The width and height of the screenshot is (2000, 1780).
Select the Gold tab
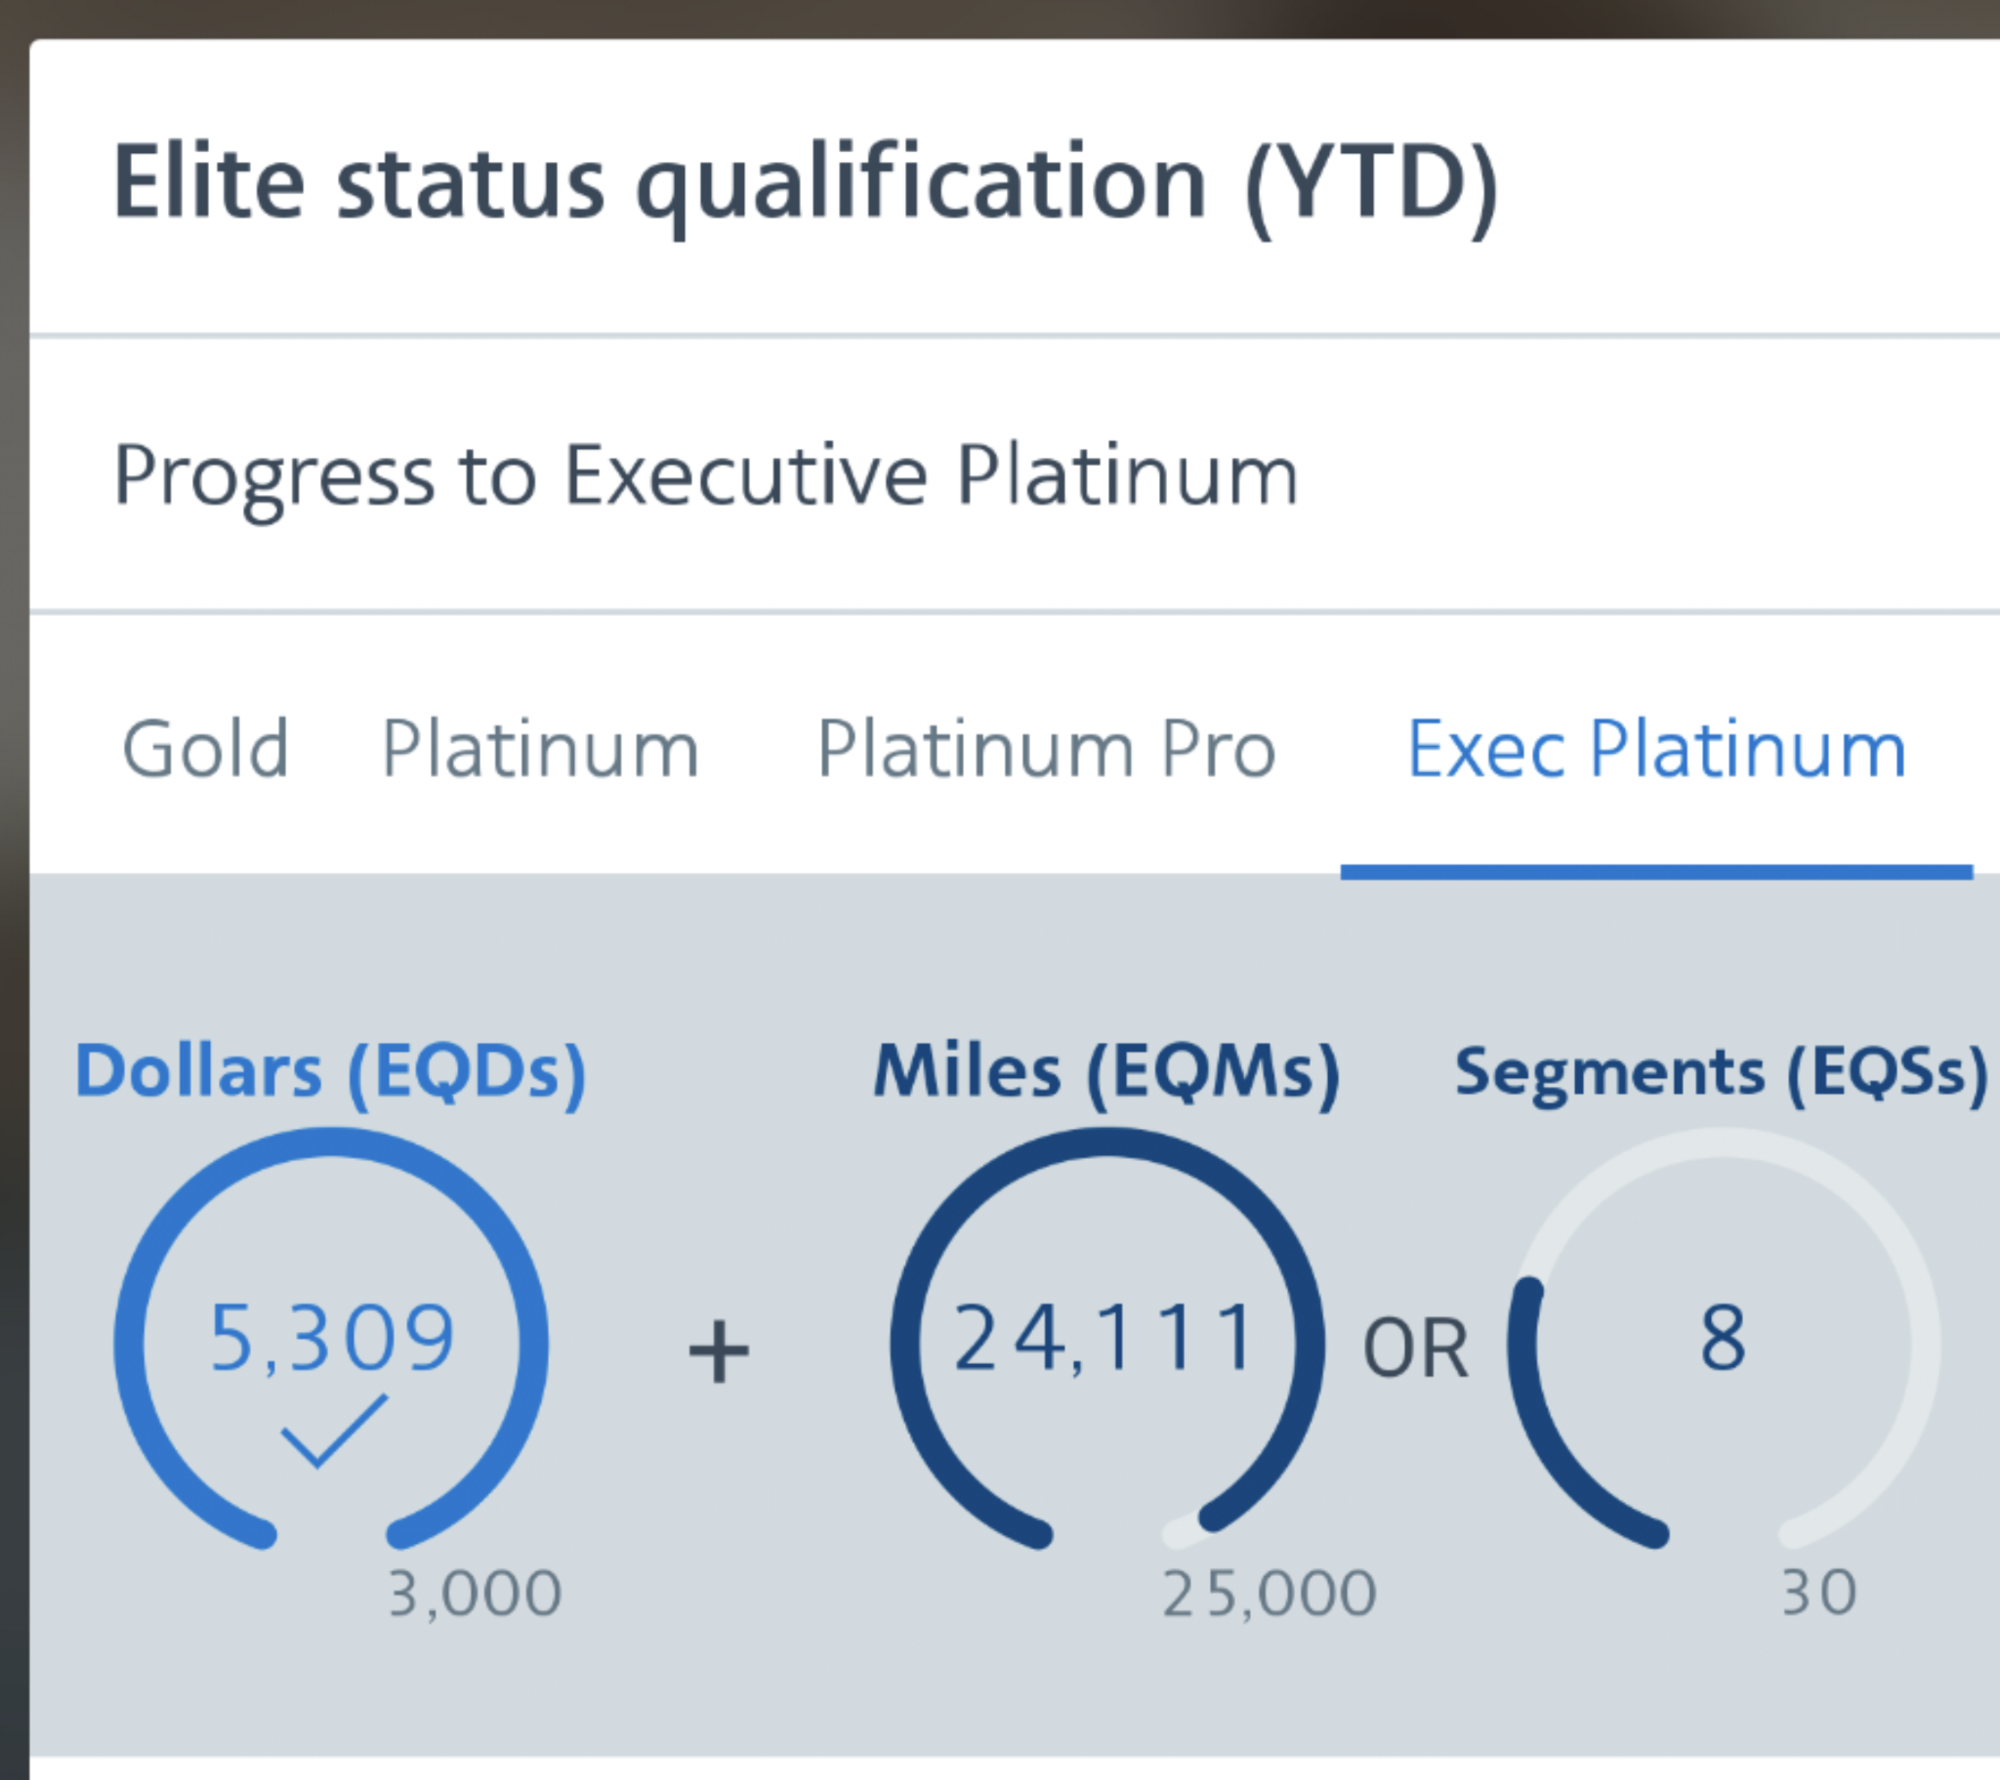205,748
